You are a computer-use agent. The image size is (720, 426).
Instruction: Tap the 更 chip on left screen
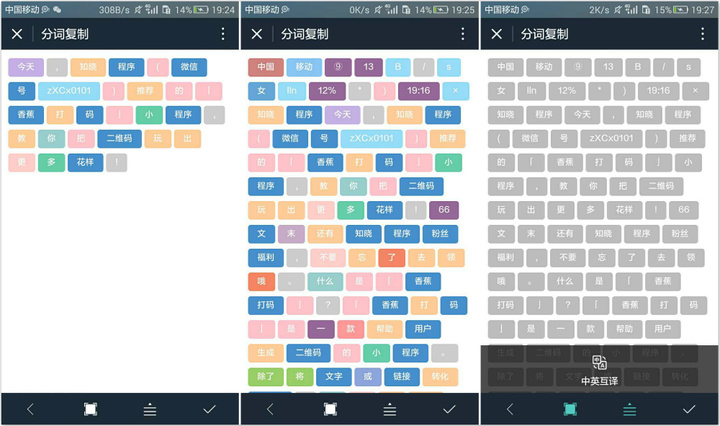tap(22, 163)
